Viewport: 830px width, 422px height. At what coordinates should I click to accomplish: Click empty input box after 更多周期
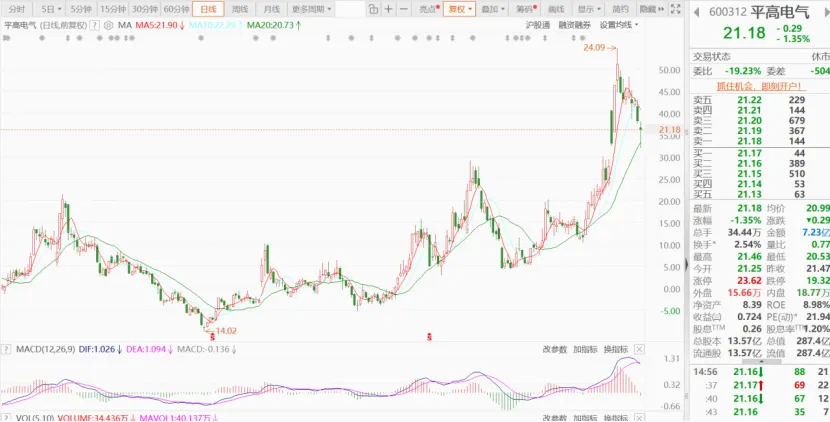pos(350,9)
